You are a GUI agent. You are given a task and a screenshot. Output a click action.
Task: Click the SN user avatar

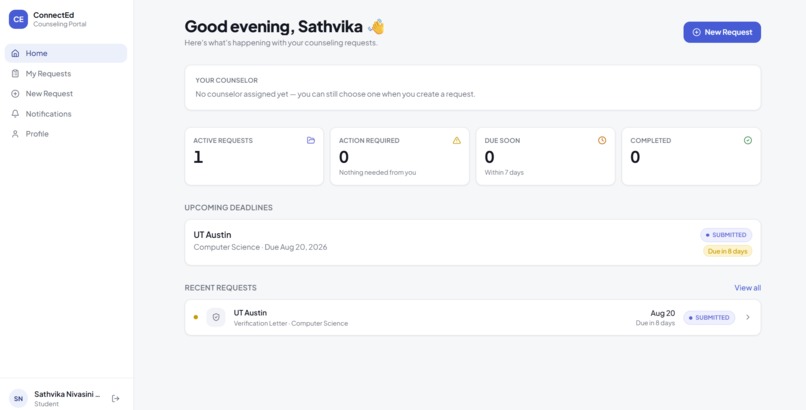[19, 398]
